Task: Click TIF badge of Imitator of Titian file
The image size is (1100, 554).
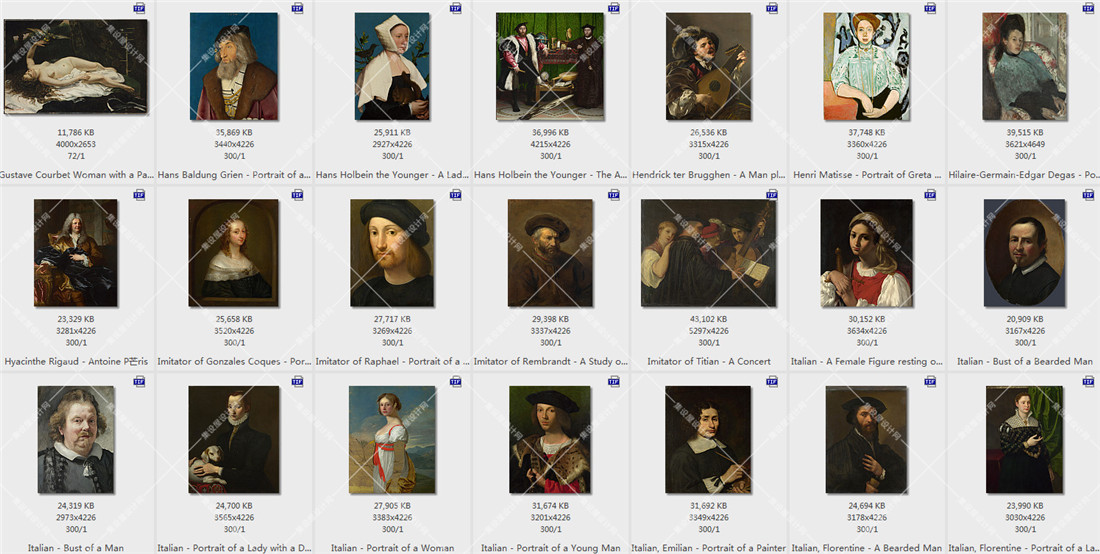Action: pos(772,195)
